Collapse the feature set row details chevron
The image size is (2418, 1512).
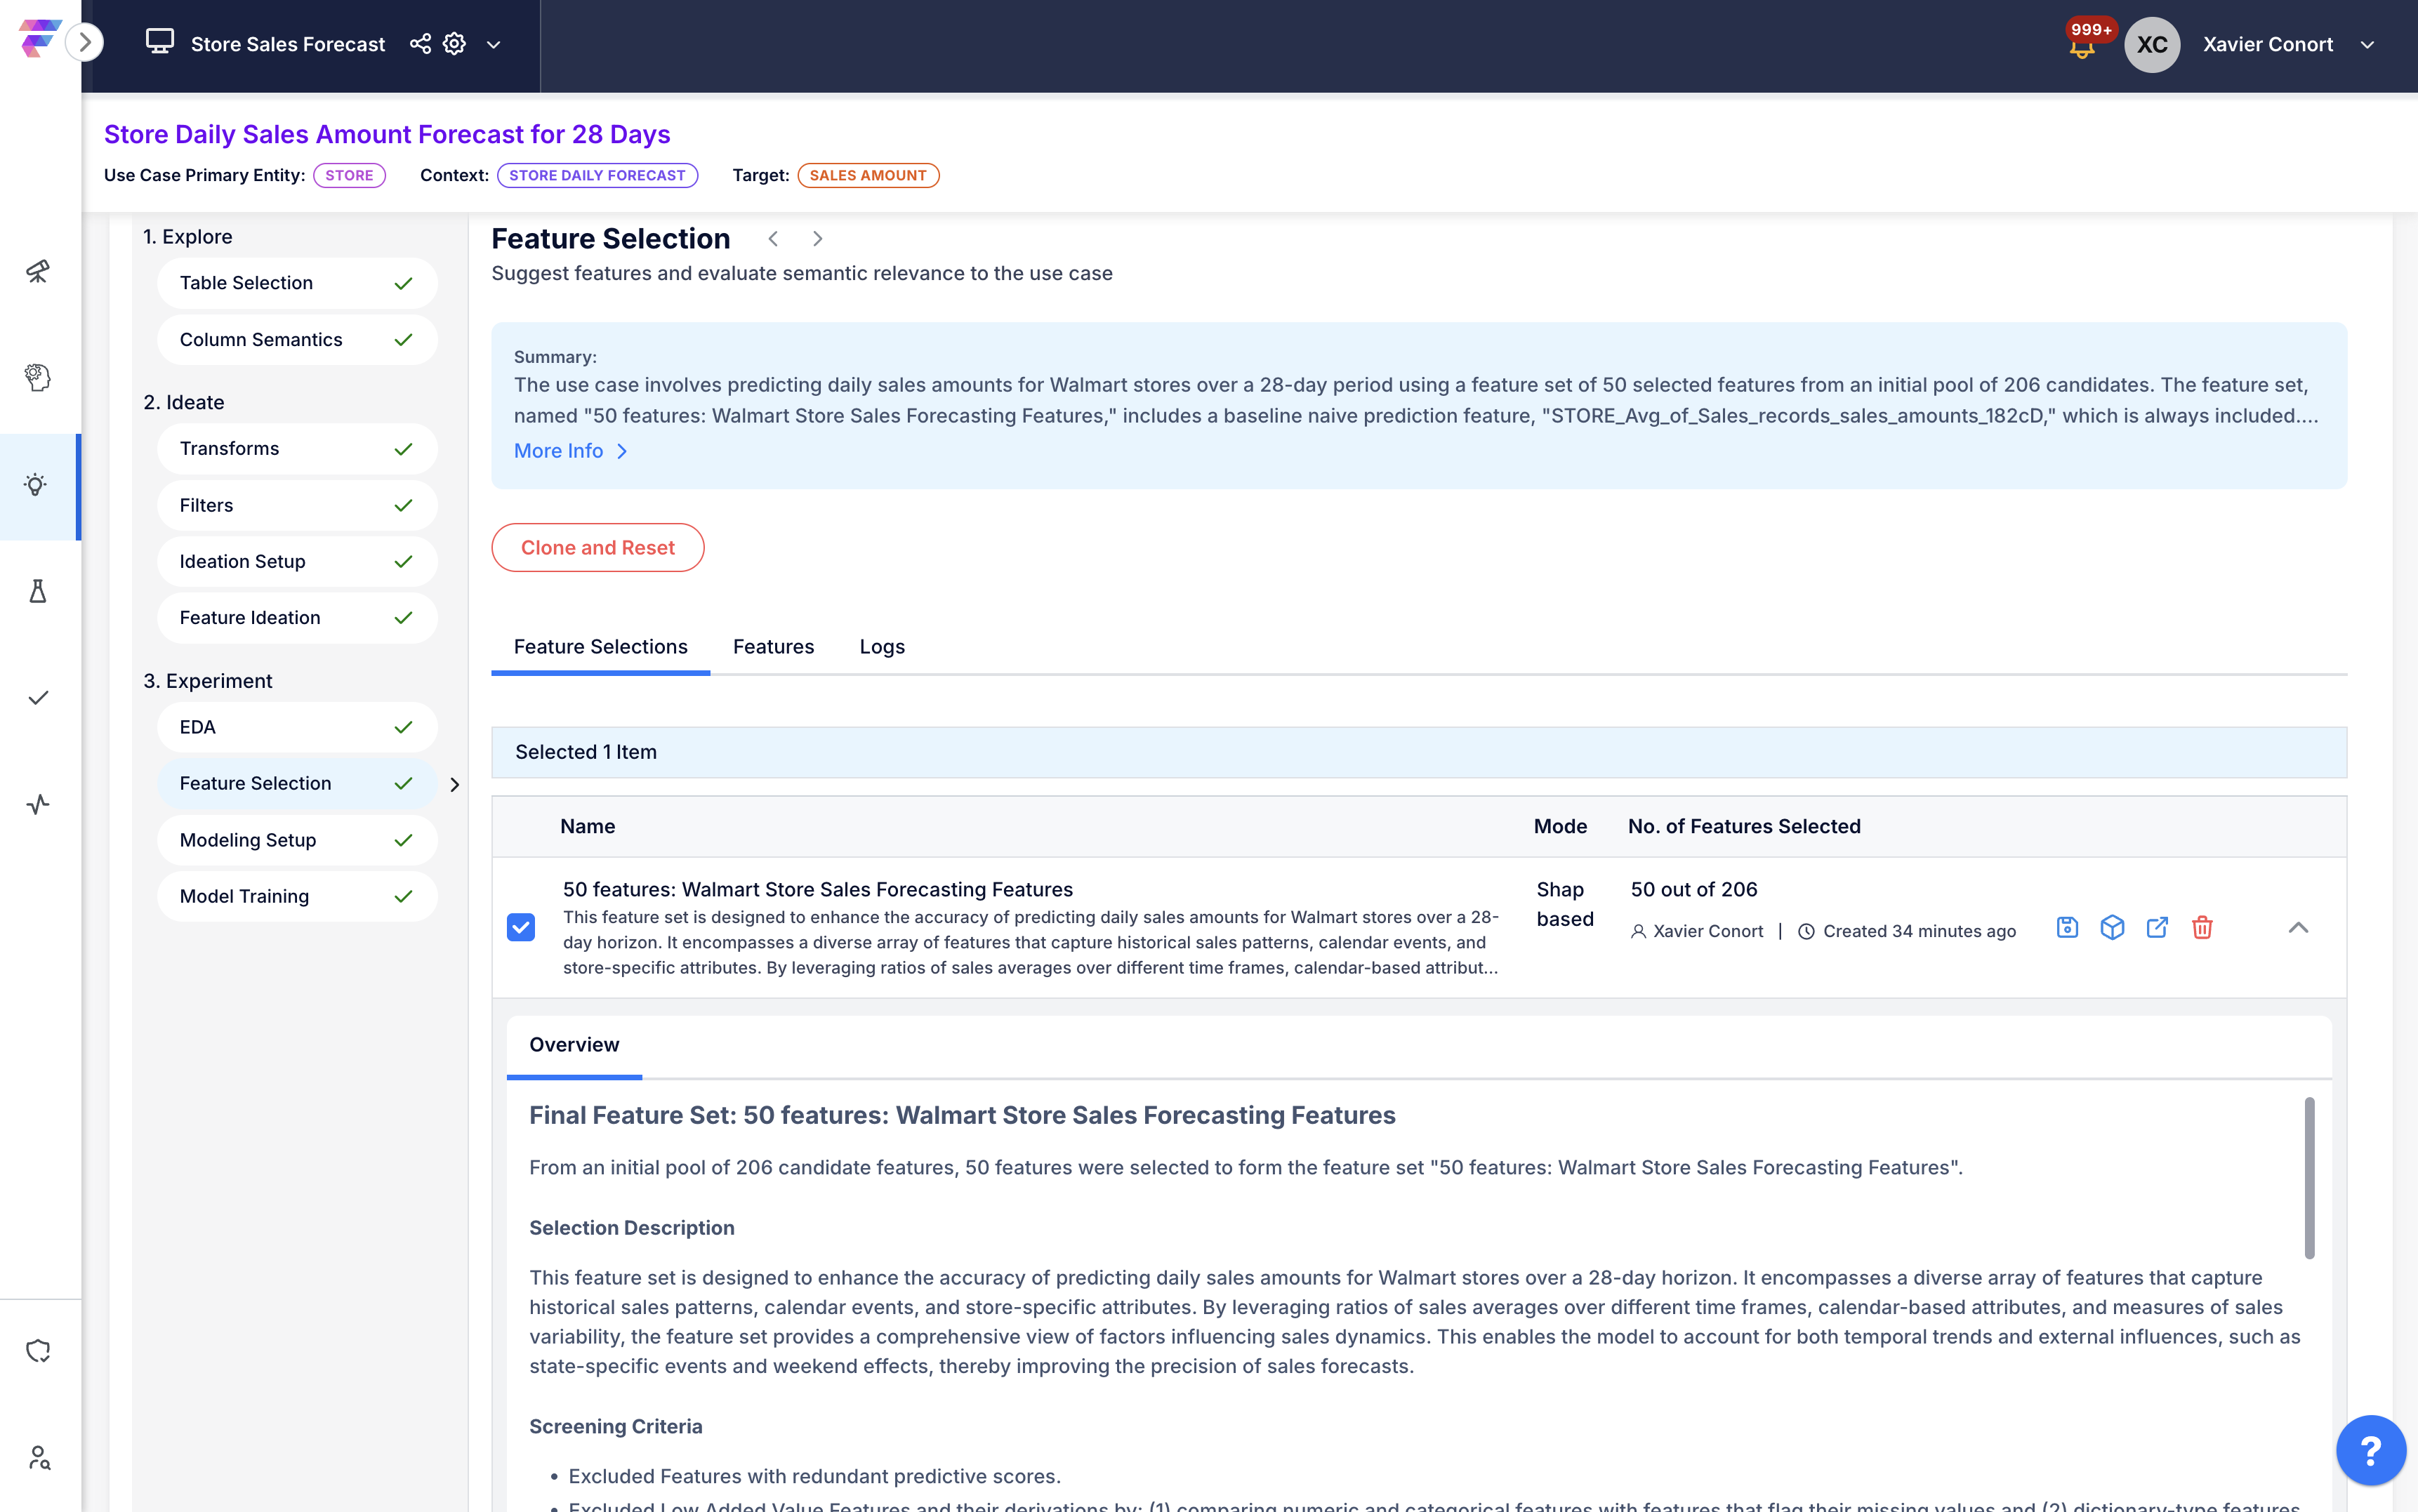[x=2298, y=928]
